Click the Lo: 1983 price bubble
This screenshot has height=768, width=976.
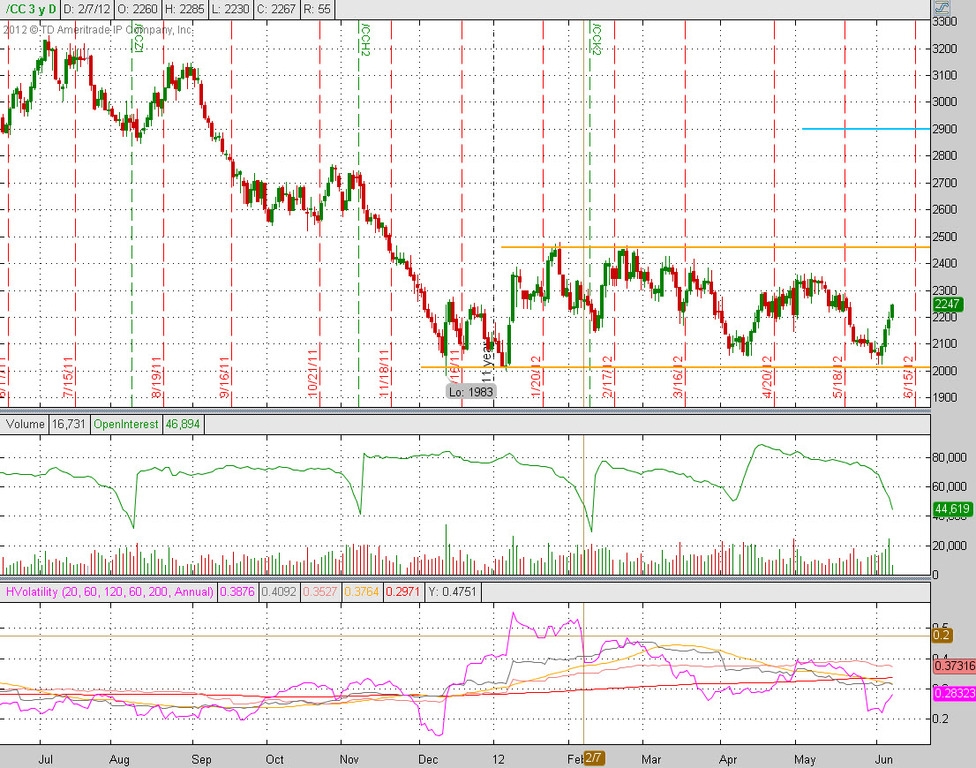tap(471, 392)
